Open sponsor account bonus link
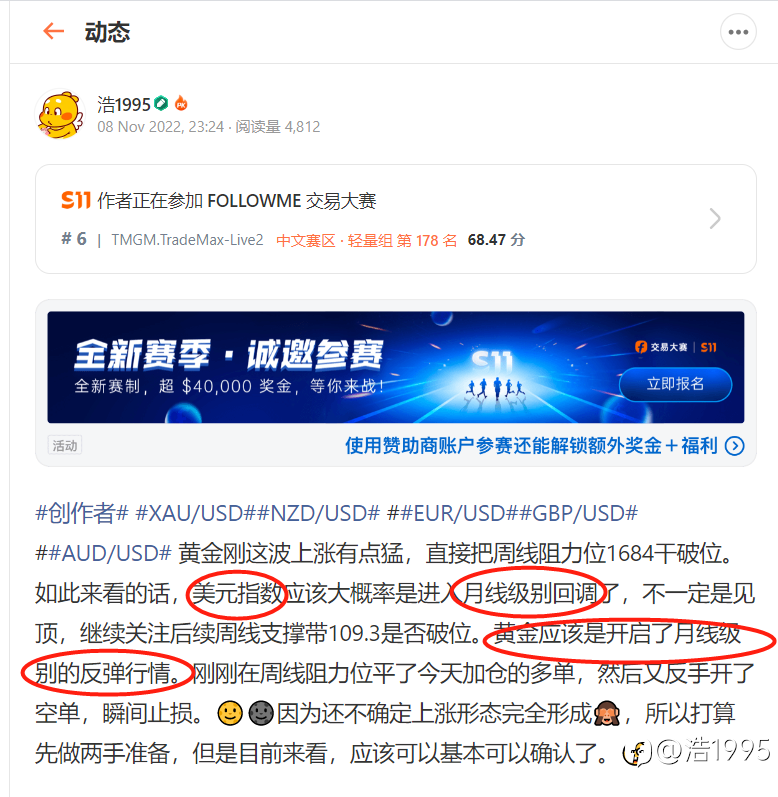This screenshot has width=778, height=797. 531,446
